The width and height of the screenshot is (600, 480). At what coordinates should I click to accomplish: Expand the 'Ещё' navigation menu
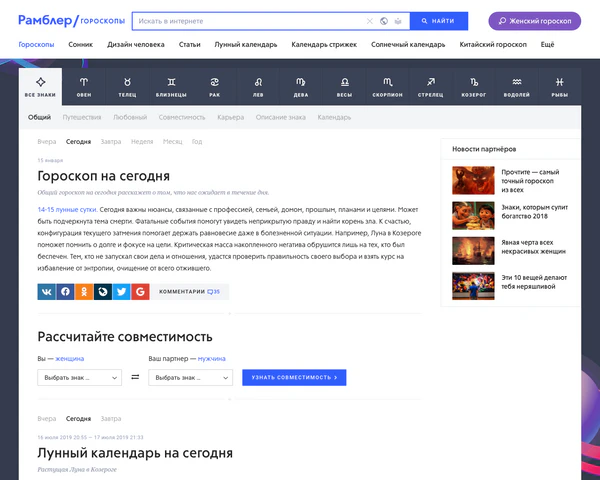click(x=547, y=45)
